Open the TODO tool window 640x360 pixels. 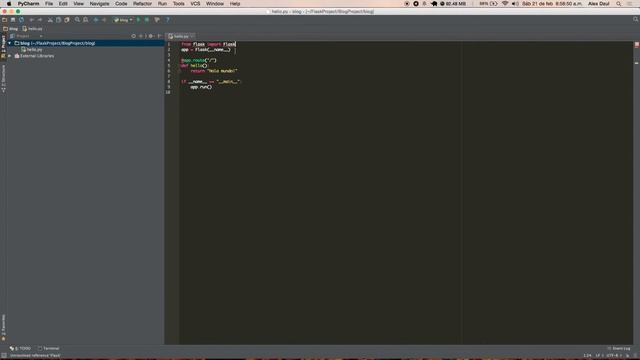pyautogui.click(x=20, y=348)
